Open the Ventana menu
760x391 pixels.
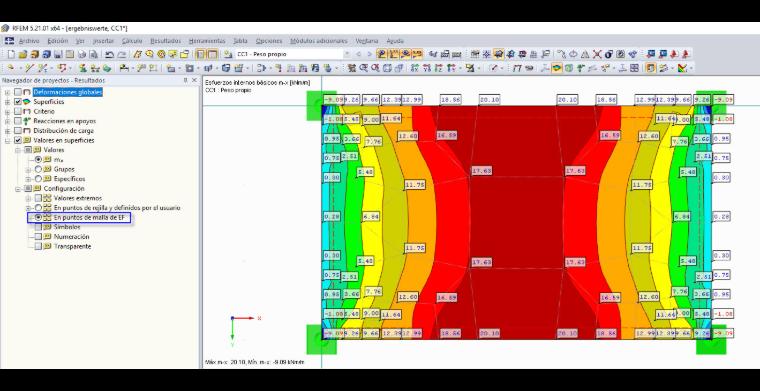[x=366, y=41]
